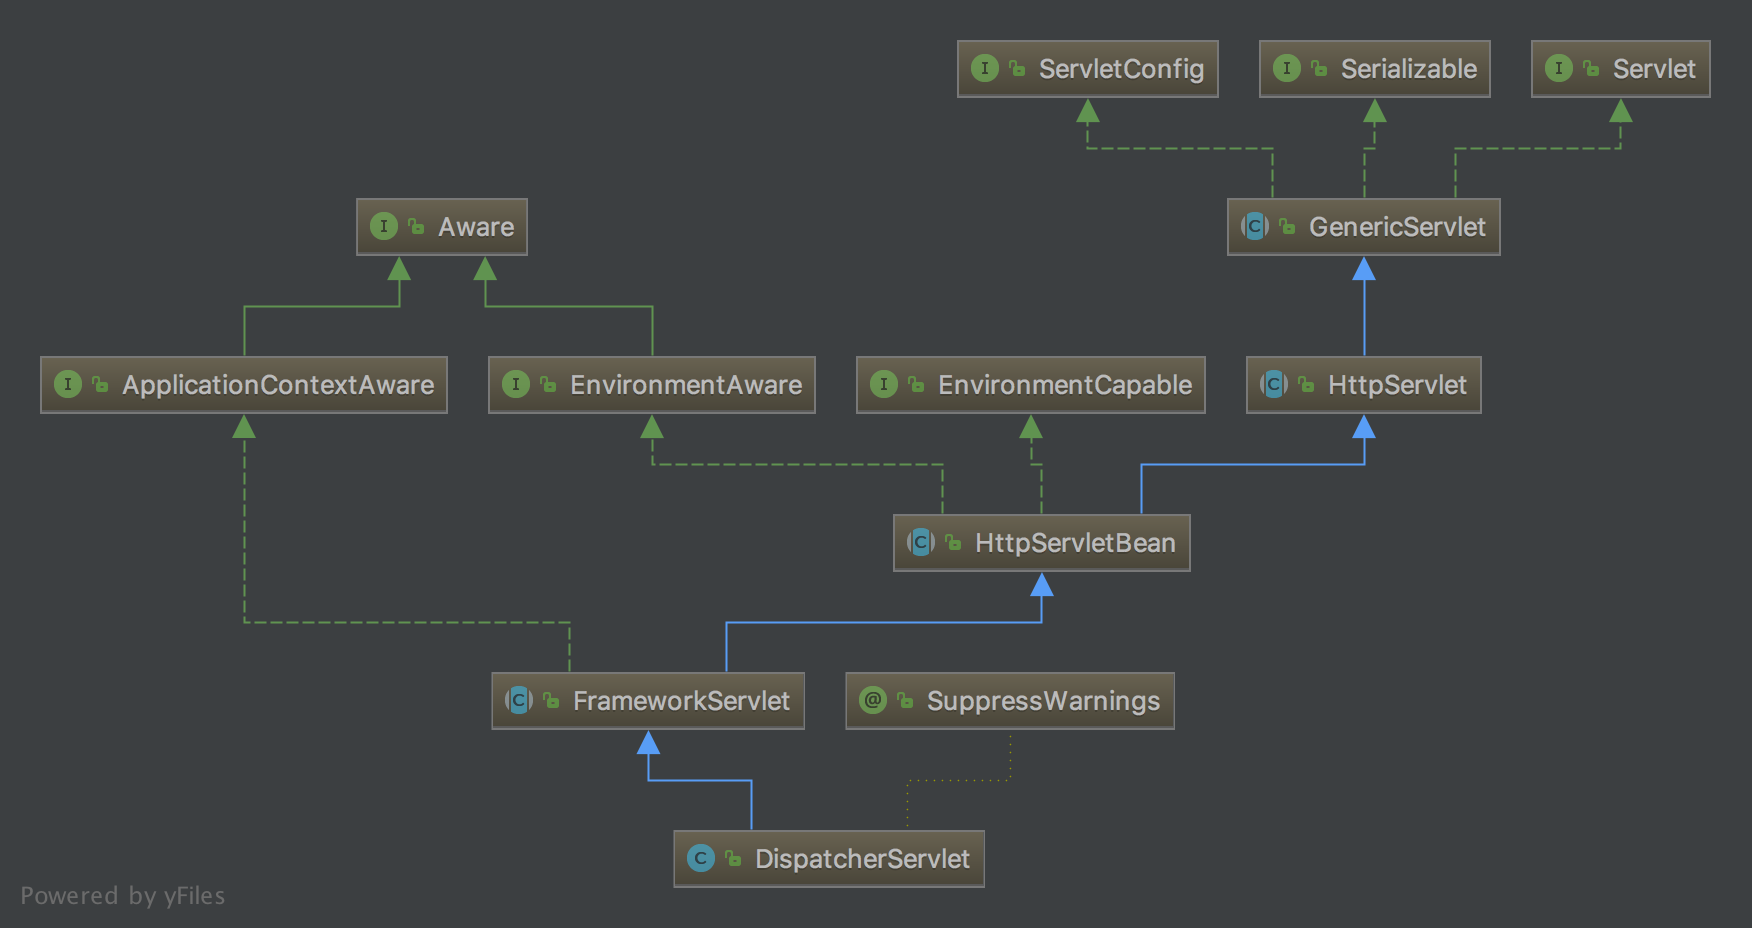Image resolution: width=1752 pixels, height=928 pixels.
Task: Select the ApplicationContextAware node label
Action: 278,385
